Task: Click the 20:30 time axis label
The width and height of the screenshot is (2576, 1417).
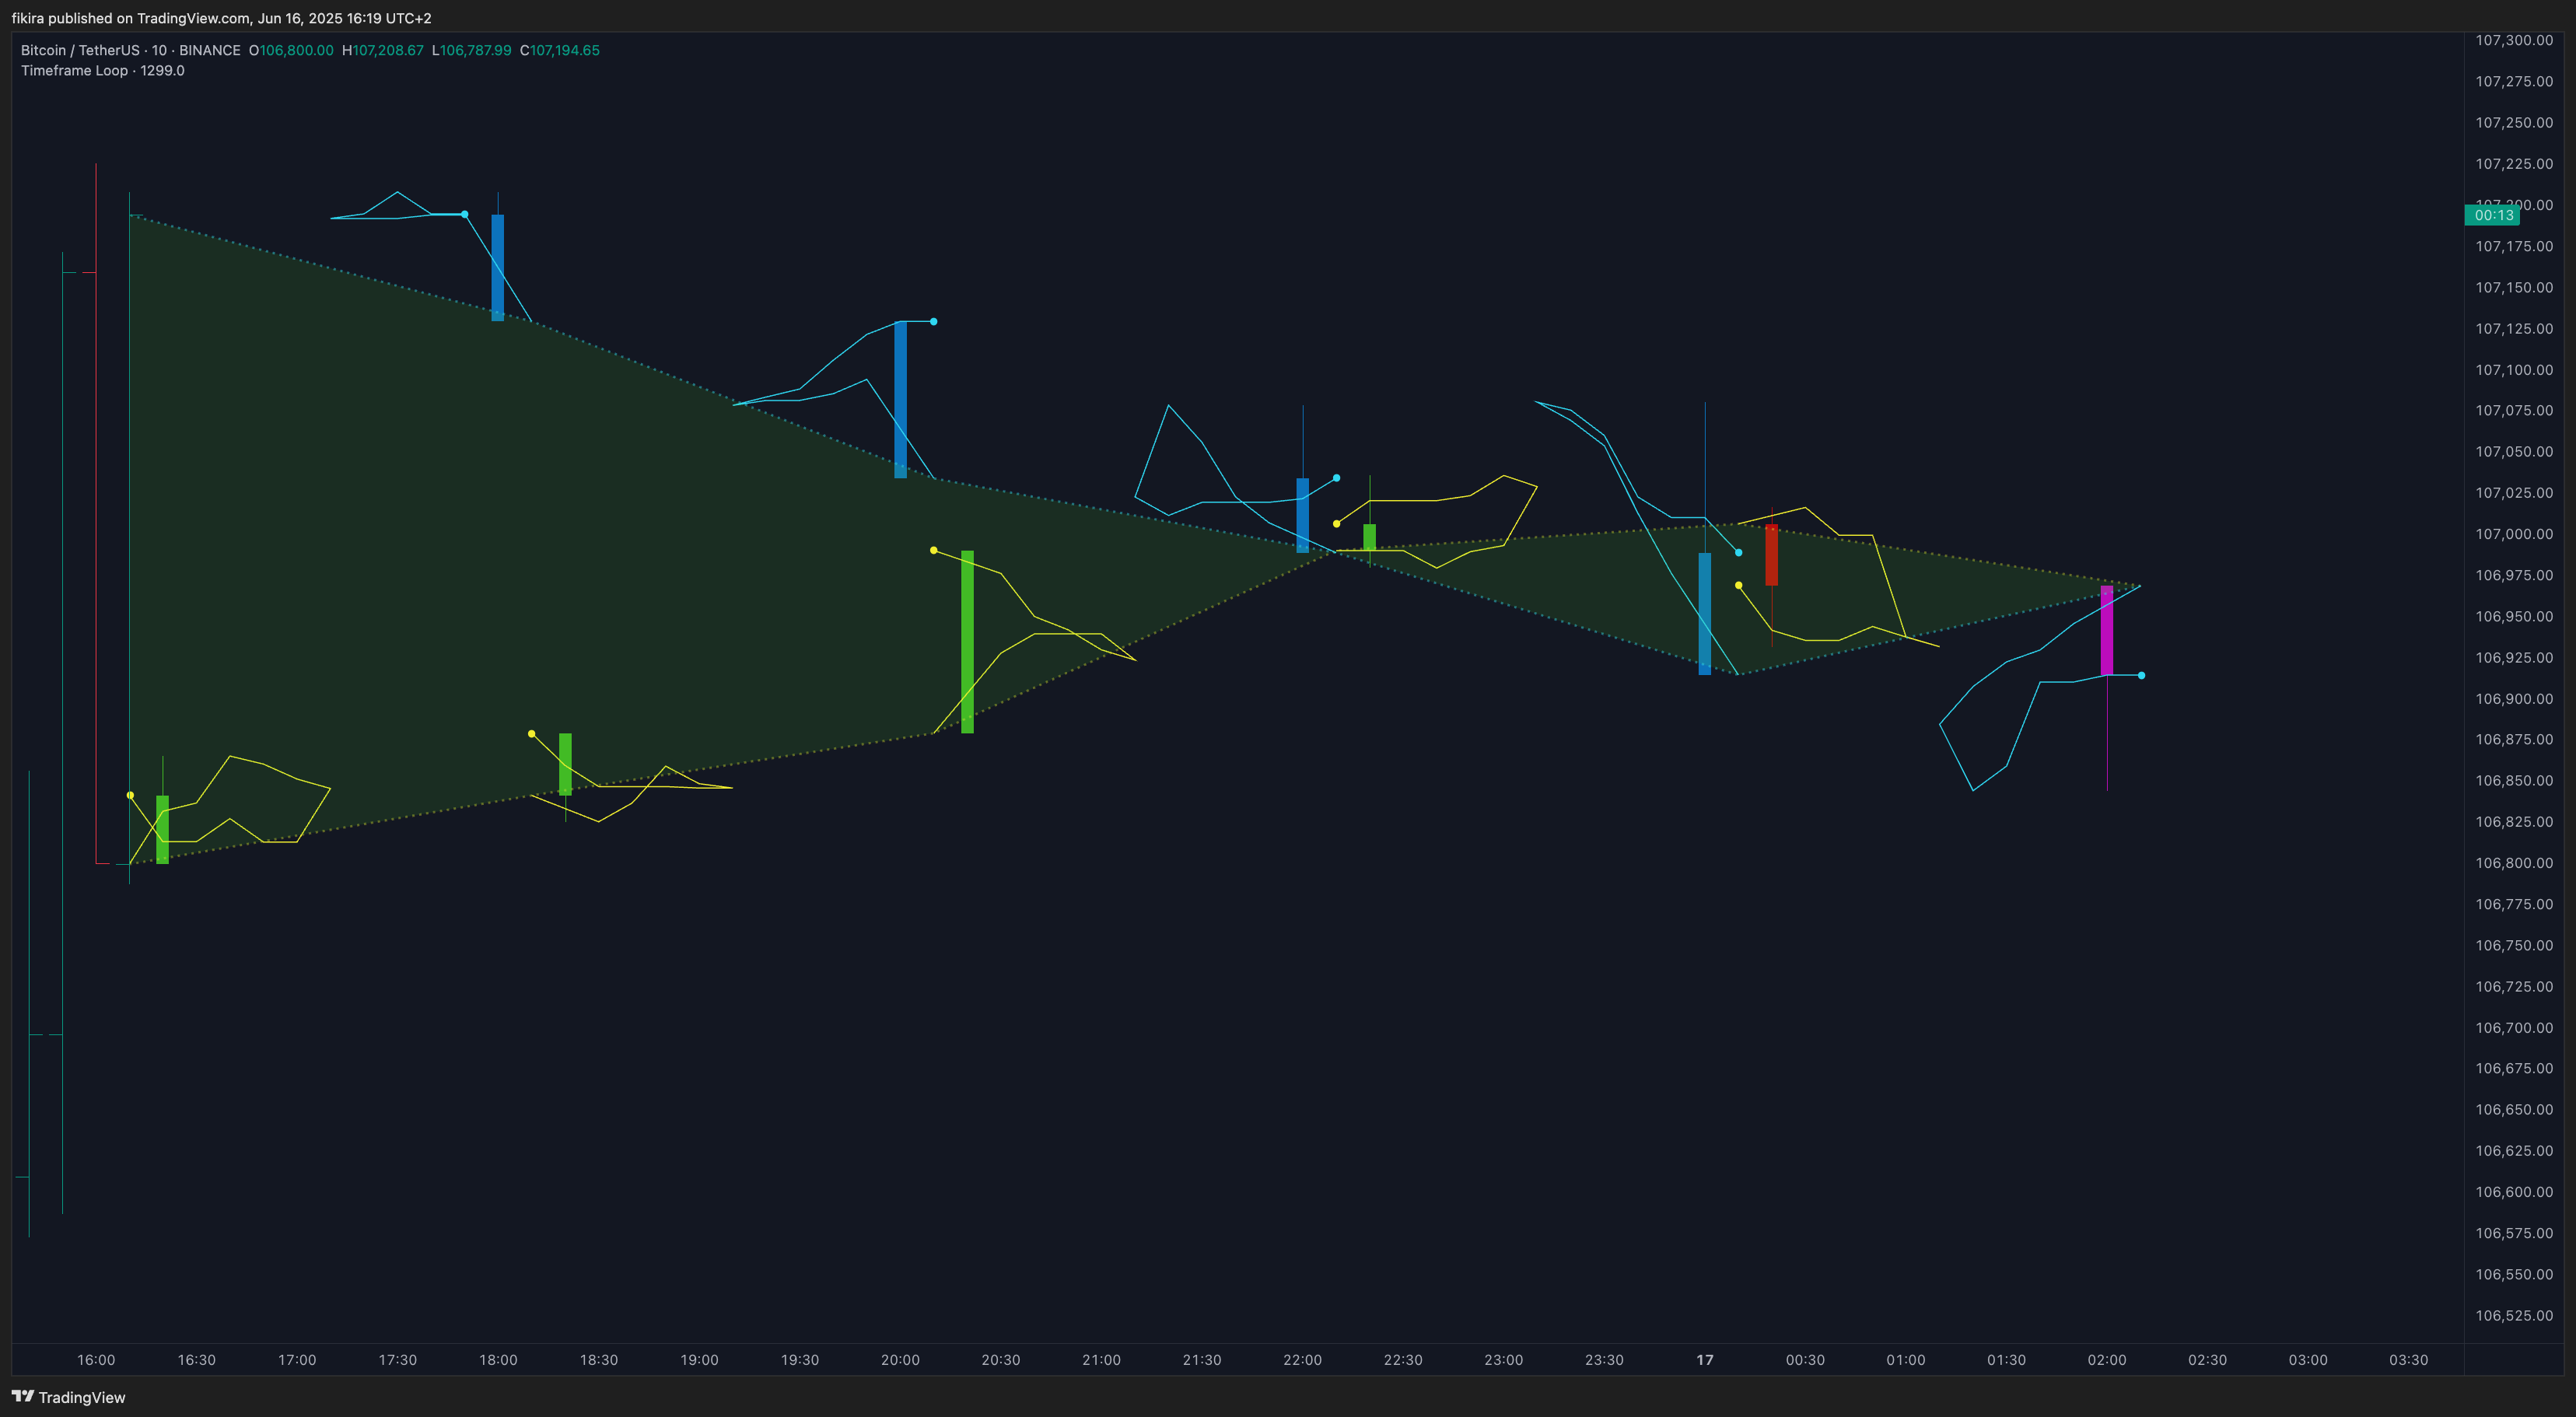Action: pyautogui.click(x=1001, y=1360)
